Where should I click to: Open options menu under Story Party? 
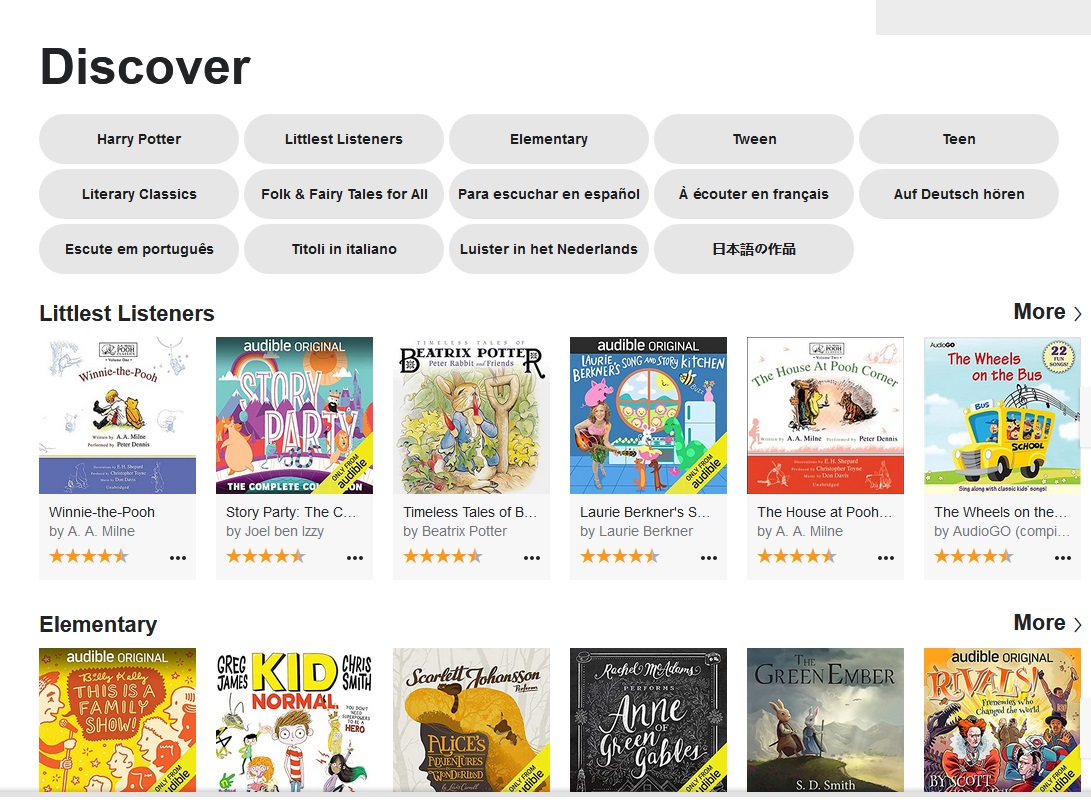(355, 558)
